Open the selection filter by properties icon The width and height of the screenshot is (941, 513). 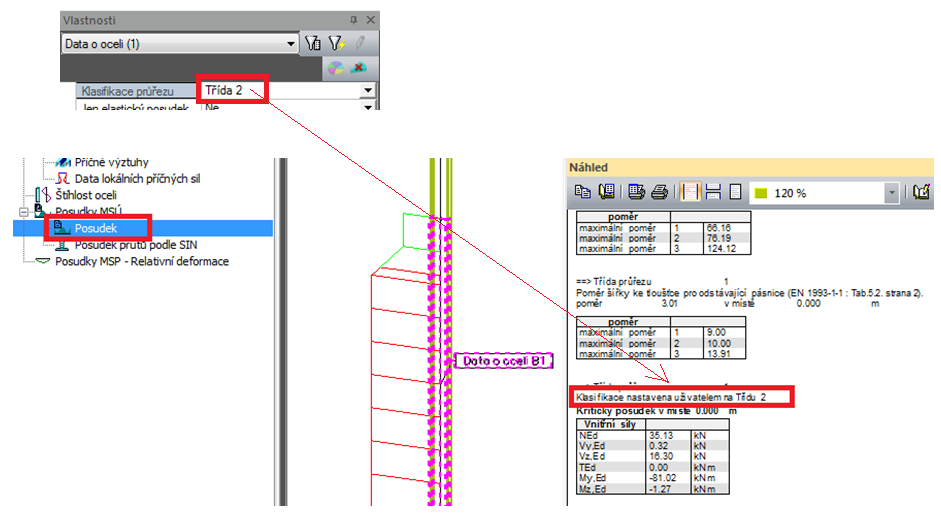(x=313, y=43)
